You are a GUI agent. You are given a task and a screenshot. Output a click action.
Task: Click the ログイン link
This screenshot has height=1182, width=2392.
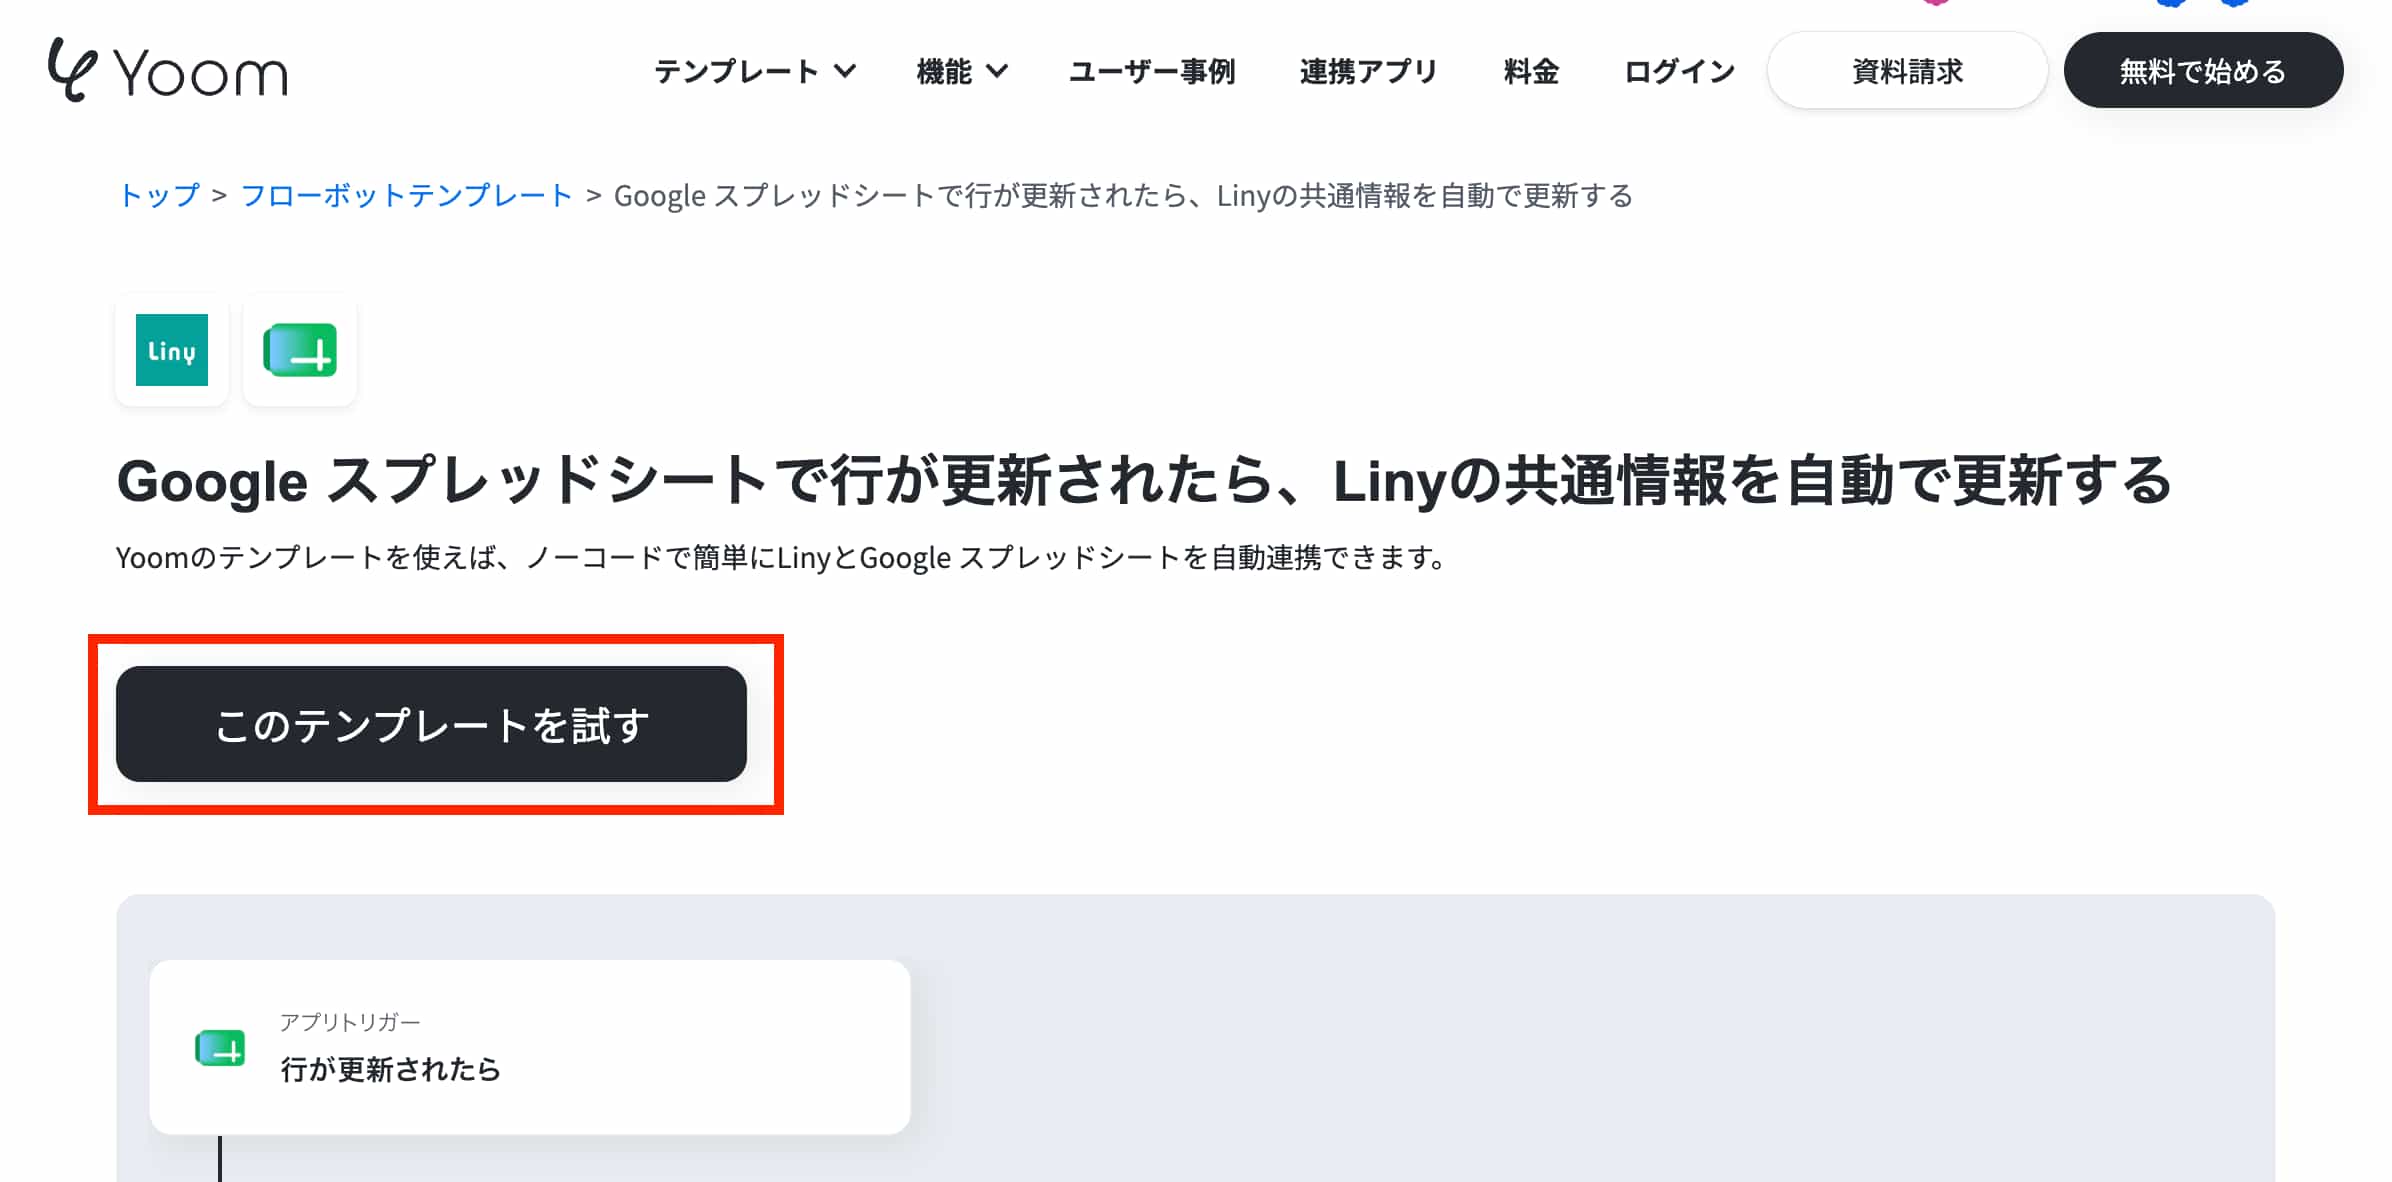(1679, 71)
